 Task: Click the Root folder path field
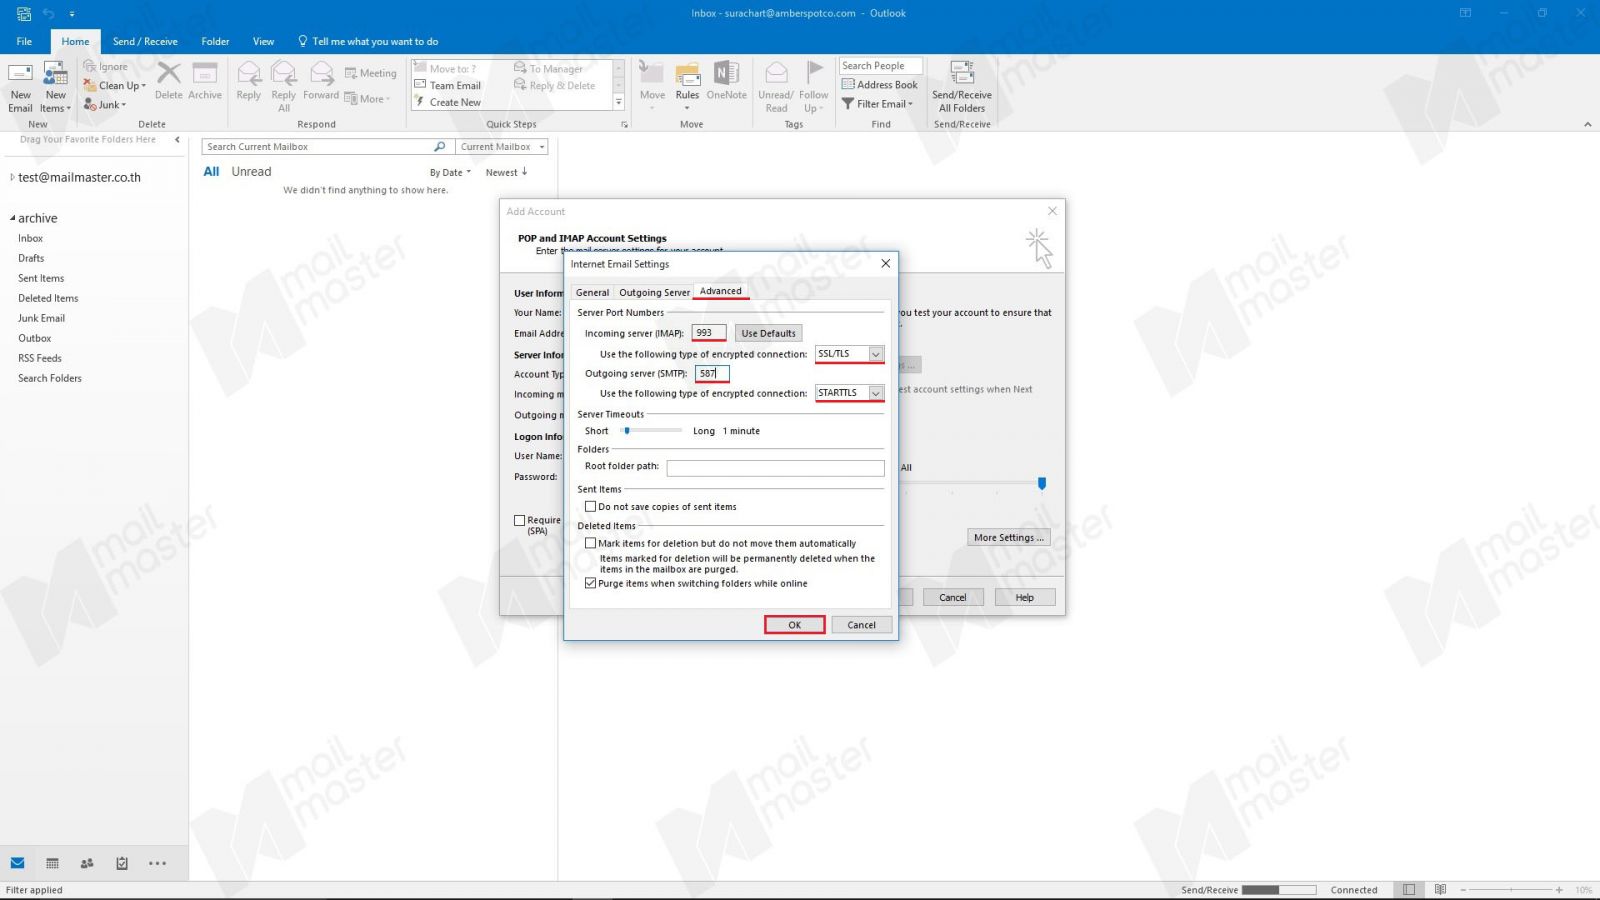[x=775, y=468]
